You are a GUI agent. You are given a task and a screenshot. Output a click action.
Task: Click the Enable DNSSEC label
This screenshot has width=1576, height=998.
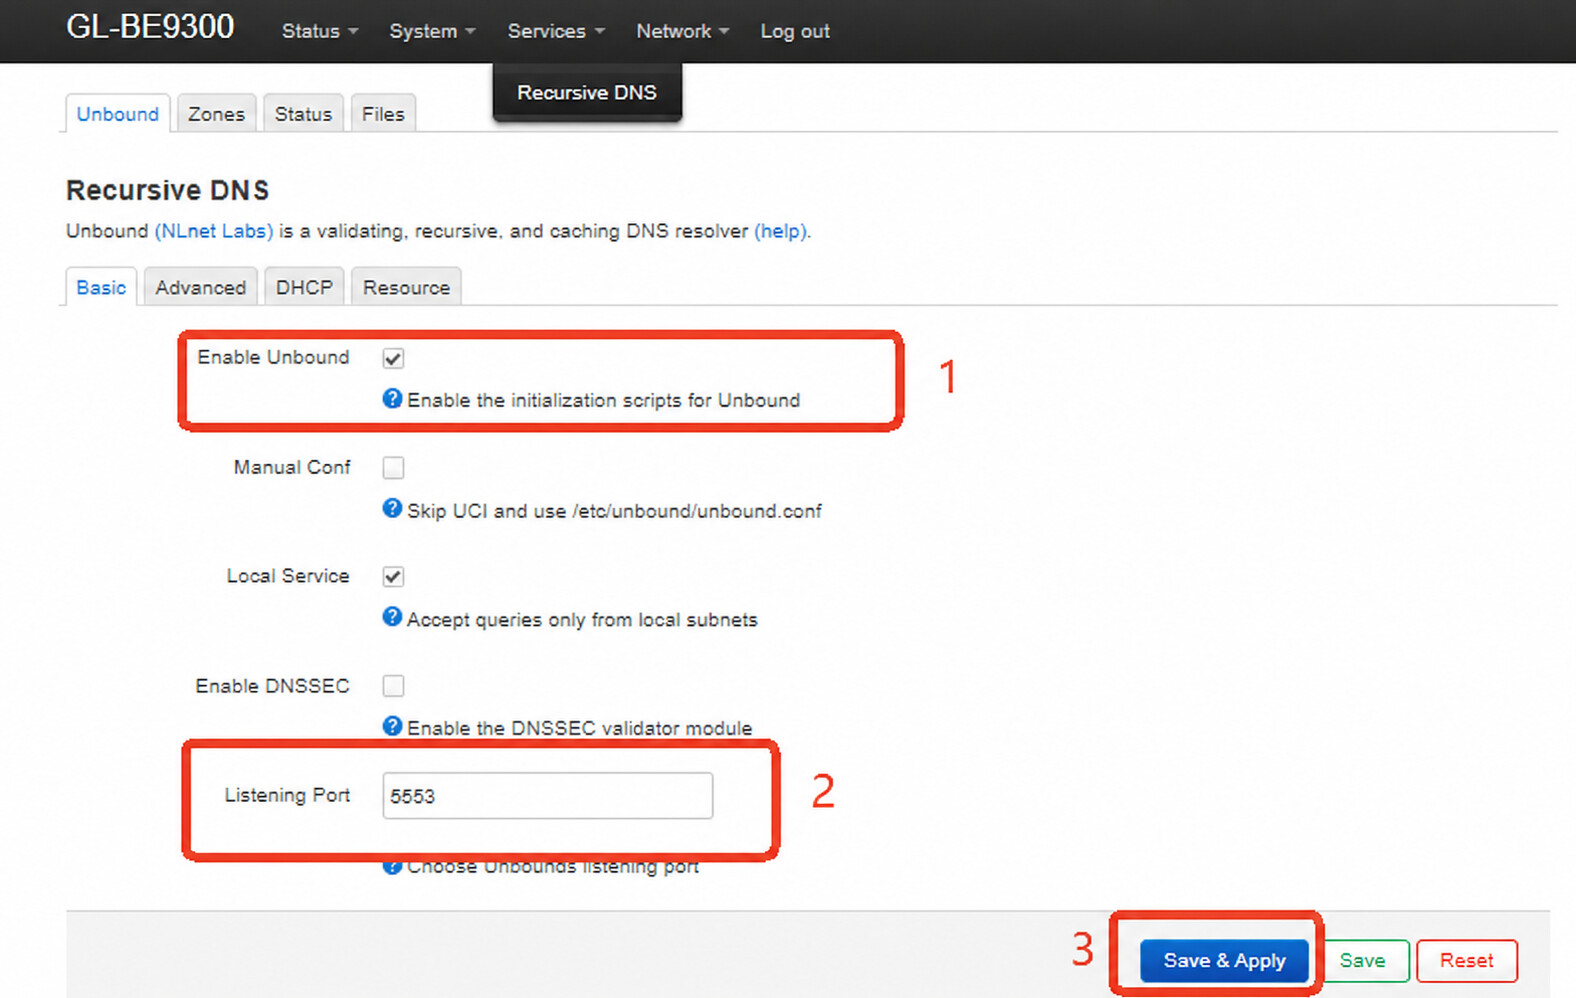(x=272, y=685)
